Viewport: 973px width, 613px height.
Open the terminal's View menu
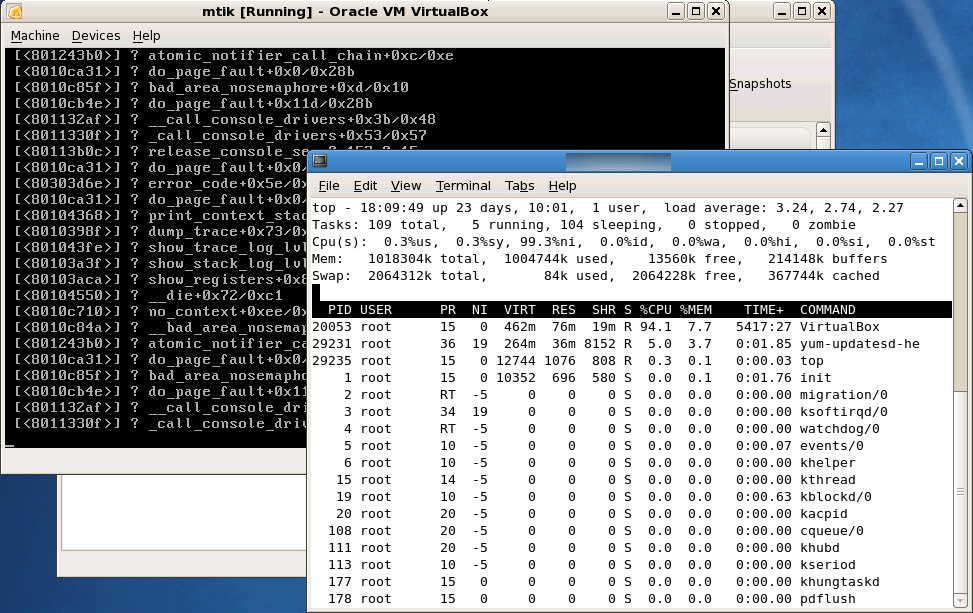click(406, 186)
